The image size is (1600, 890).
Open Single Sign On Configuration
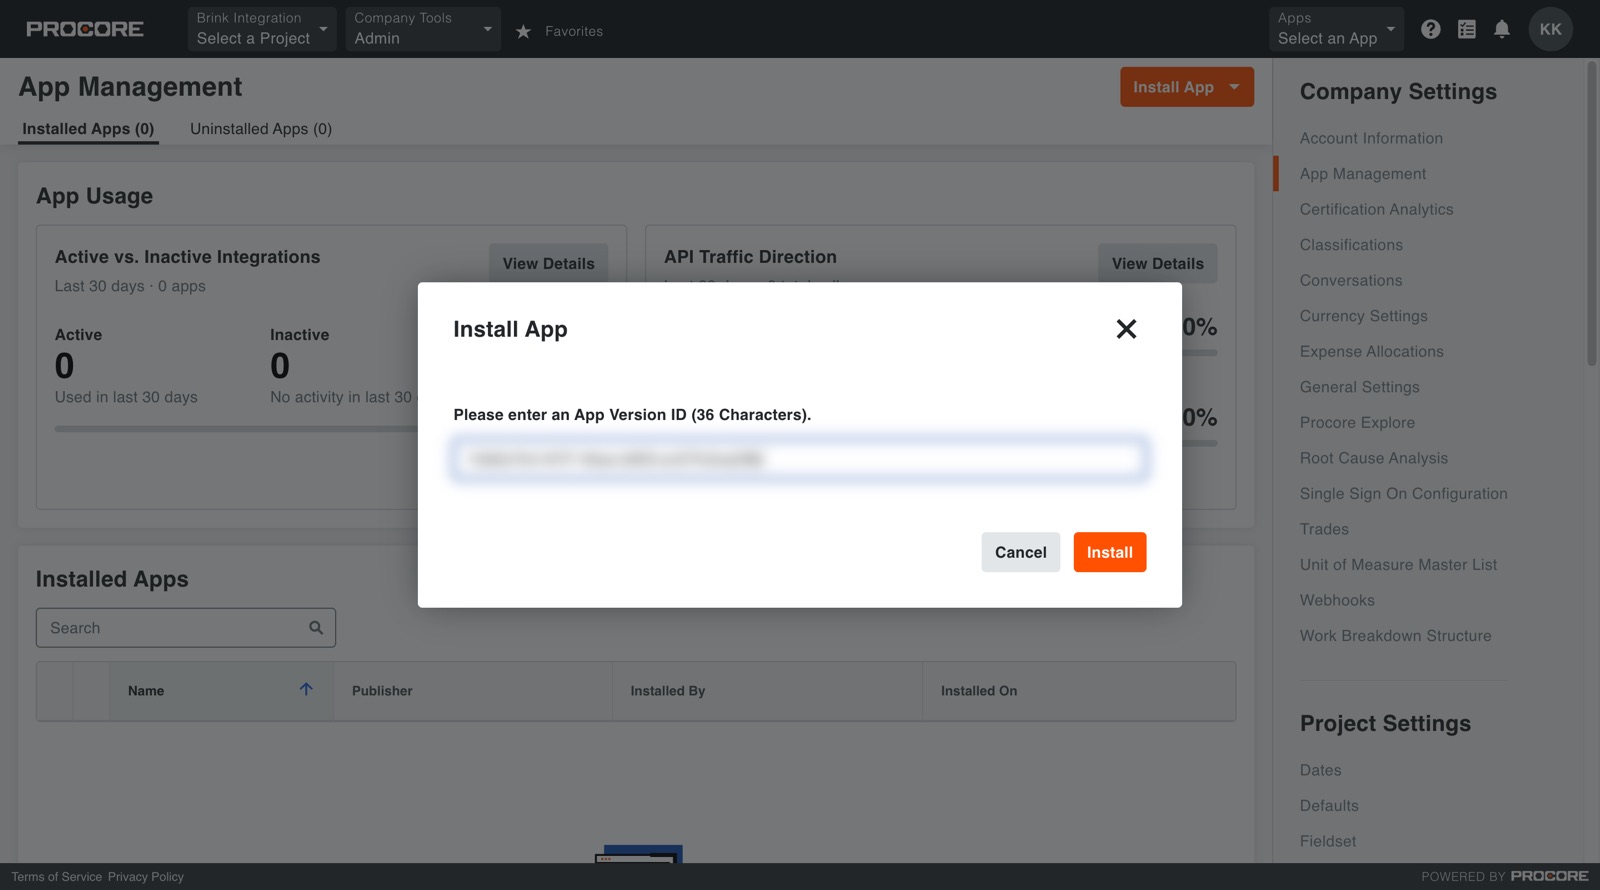[1404, 494]
